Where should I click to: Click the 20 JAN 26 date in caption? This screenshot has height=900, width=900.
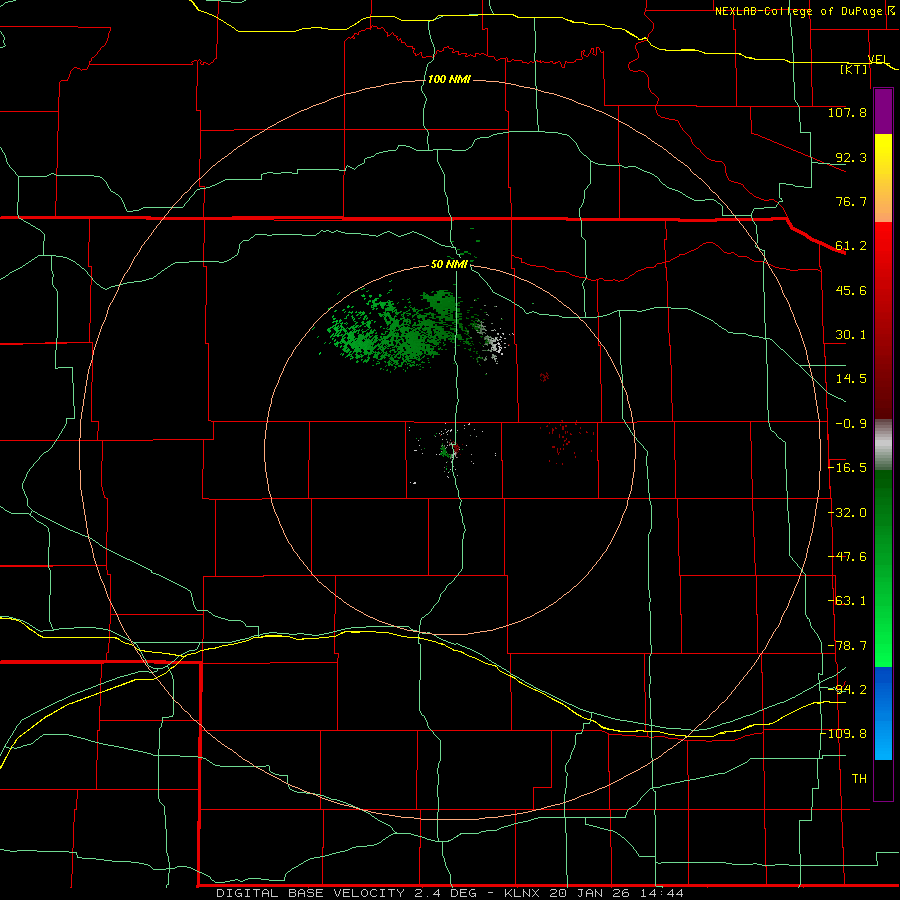[589, 893]
